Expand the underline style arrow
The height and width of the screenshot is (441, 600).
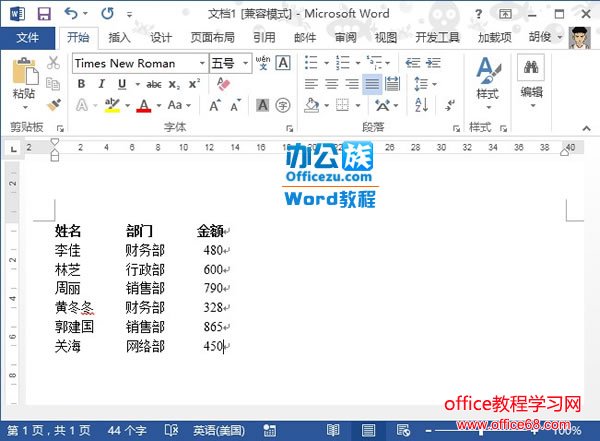pos(137,84)
